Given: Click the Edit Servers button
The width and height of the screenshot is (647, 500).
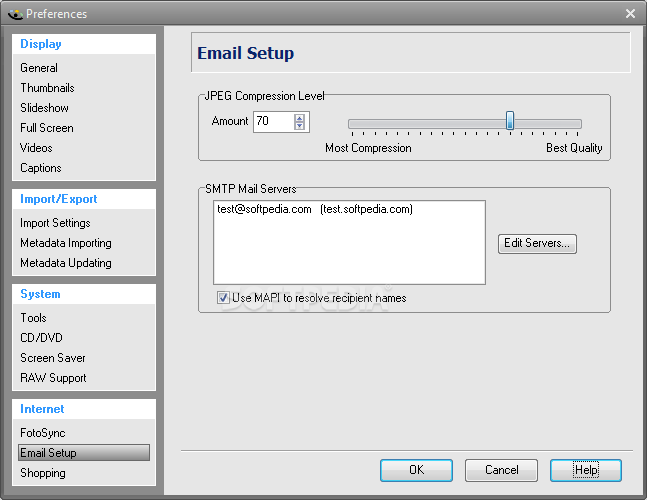Looking at the screenshot, I should point(537,243).
